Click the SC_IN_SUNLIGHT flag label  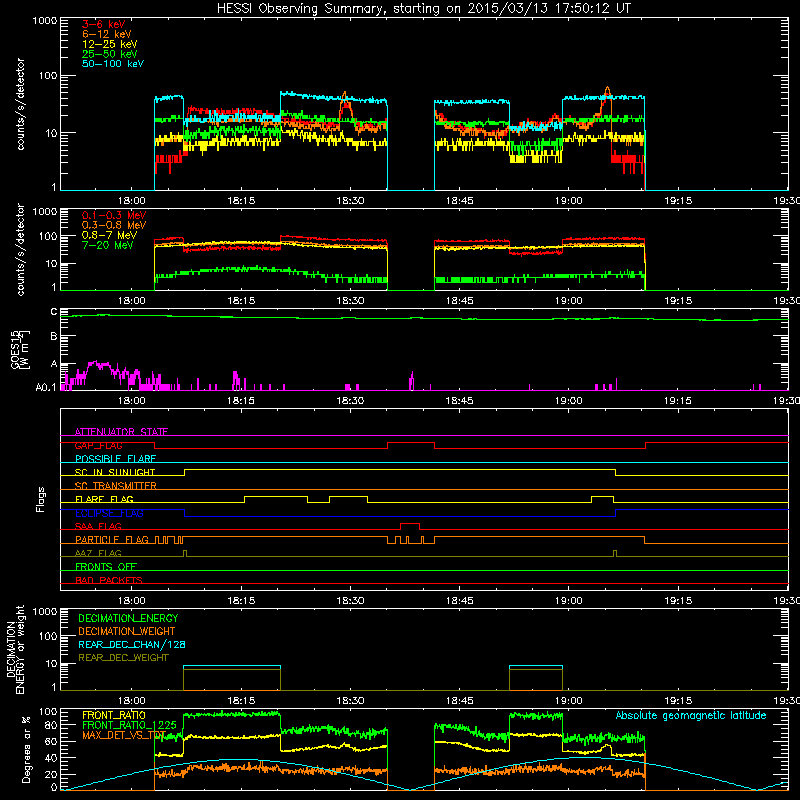(x=115, y=472)
